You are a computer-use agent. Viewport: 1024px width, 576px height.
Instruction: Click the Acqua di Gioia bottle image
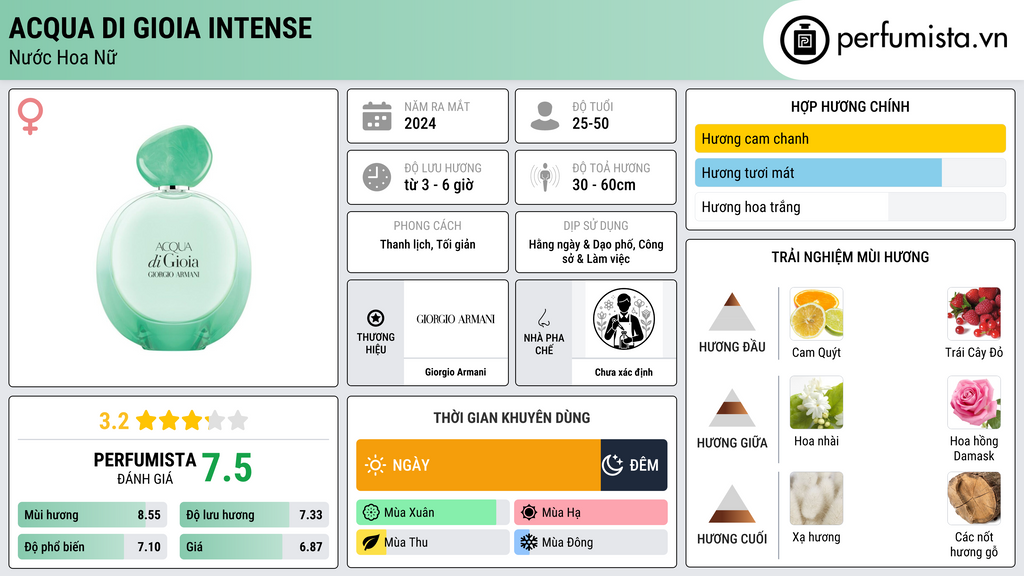pos(174,238)
